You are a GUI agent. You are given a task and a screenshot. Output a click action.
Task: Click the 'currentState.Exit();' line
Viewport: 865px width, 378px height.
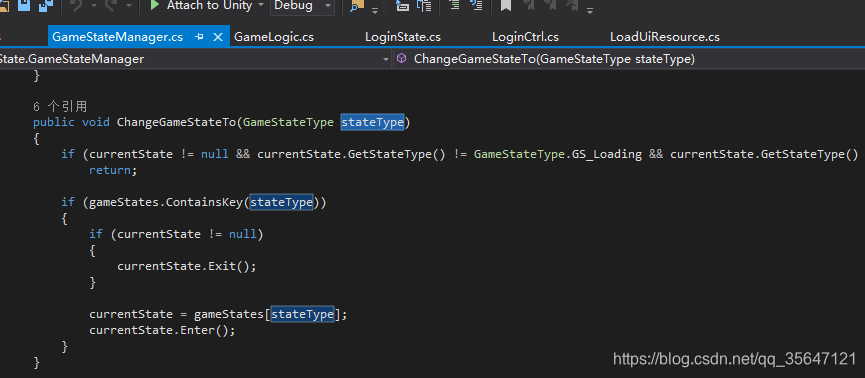[187, 266]
